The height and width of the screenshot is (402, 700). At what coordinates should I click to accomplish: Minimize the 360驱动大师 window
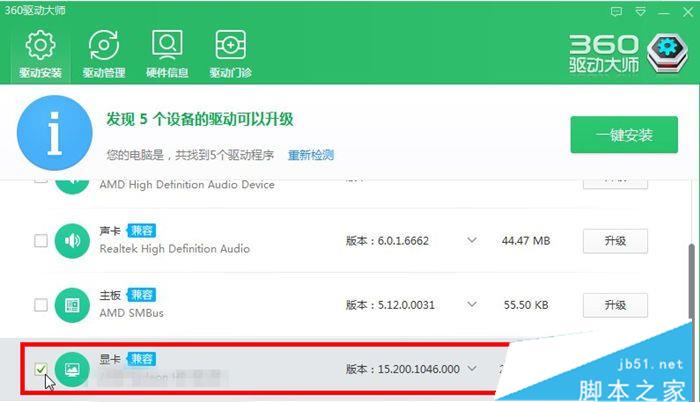pos(664,12)
